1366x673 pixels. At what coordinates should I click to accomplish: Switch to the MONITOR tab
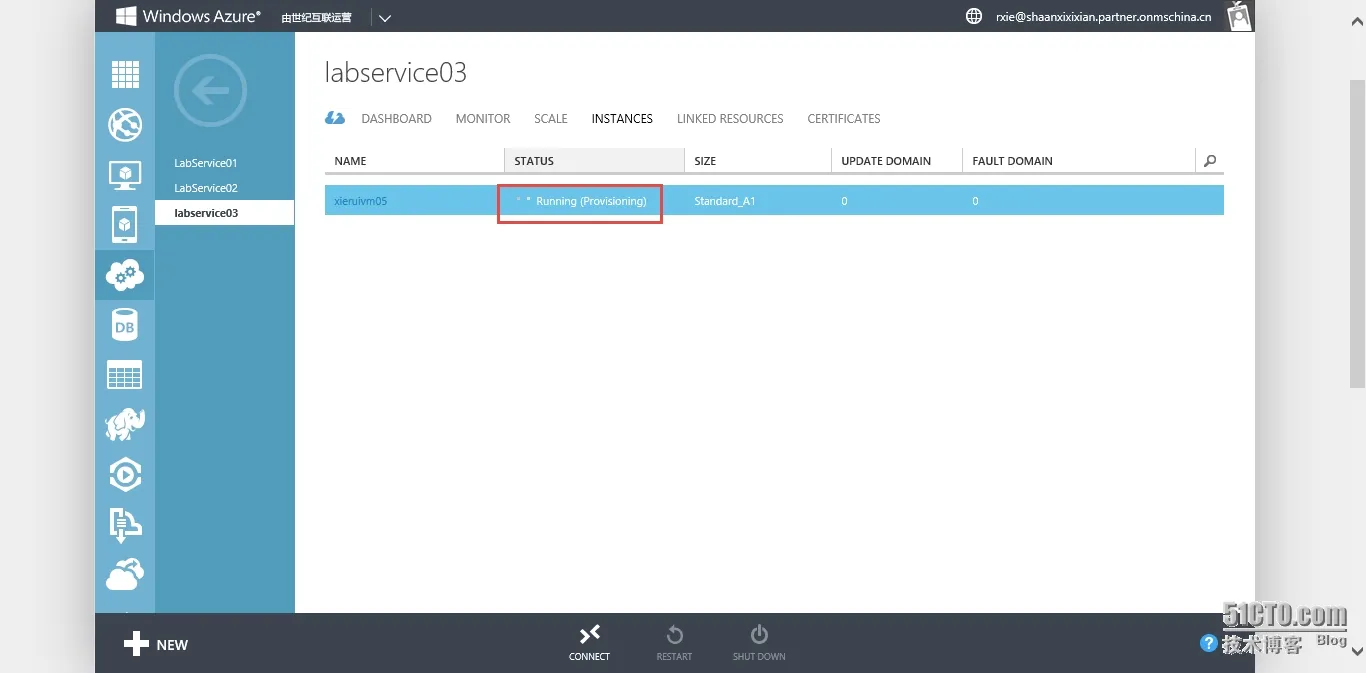483,118
